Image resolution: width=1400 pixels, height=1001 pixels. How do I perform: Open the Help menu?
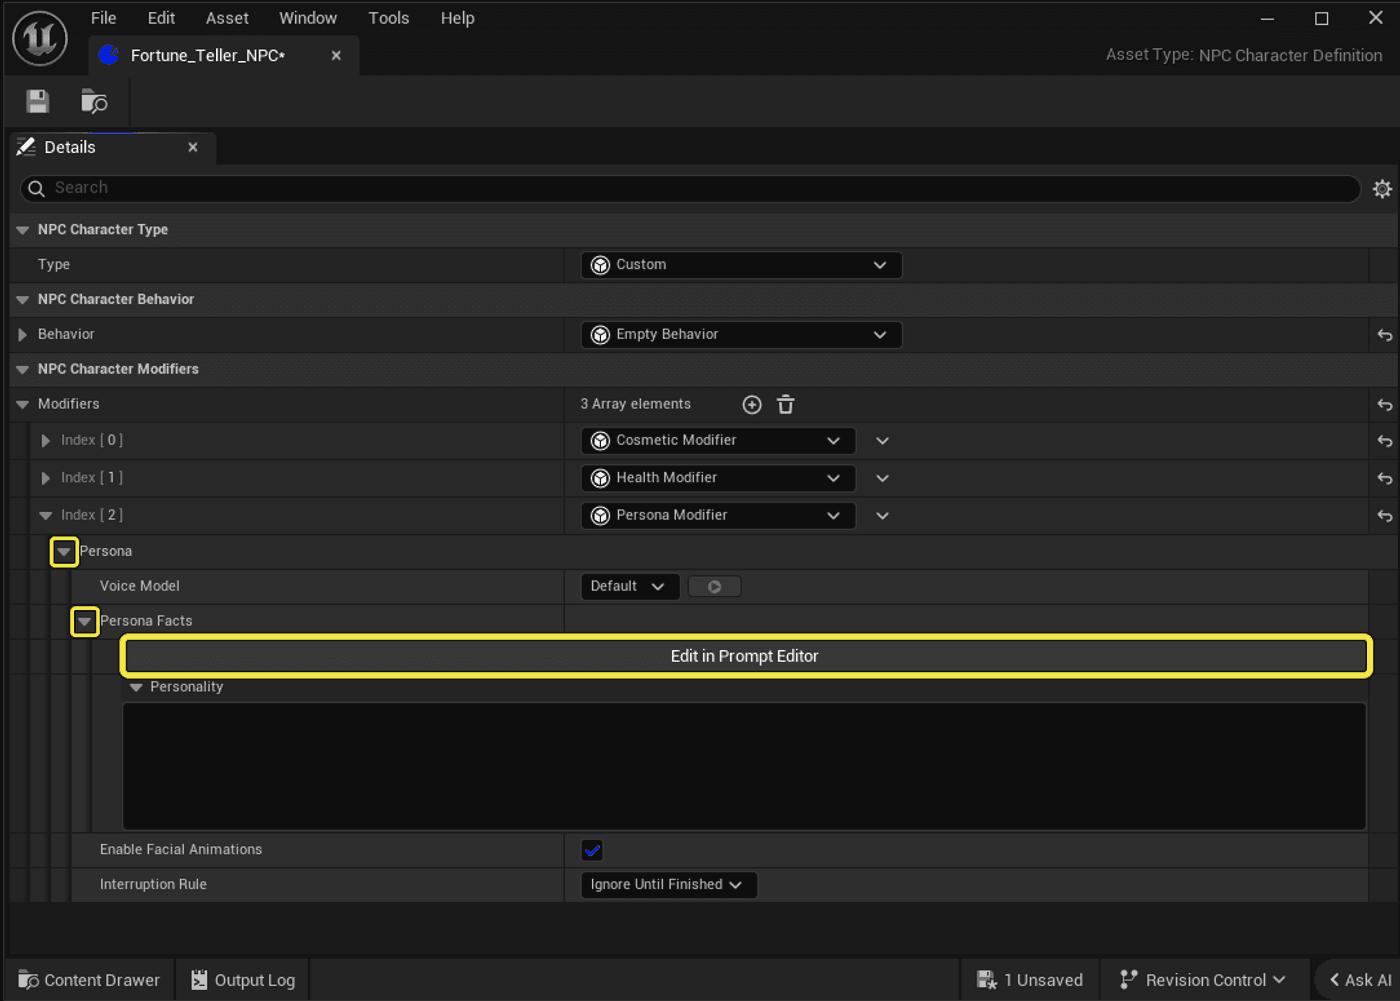coord(457,18)
